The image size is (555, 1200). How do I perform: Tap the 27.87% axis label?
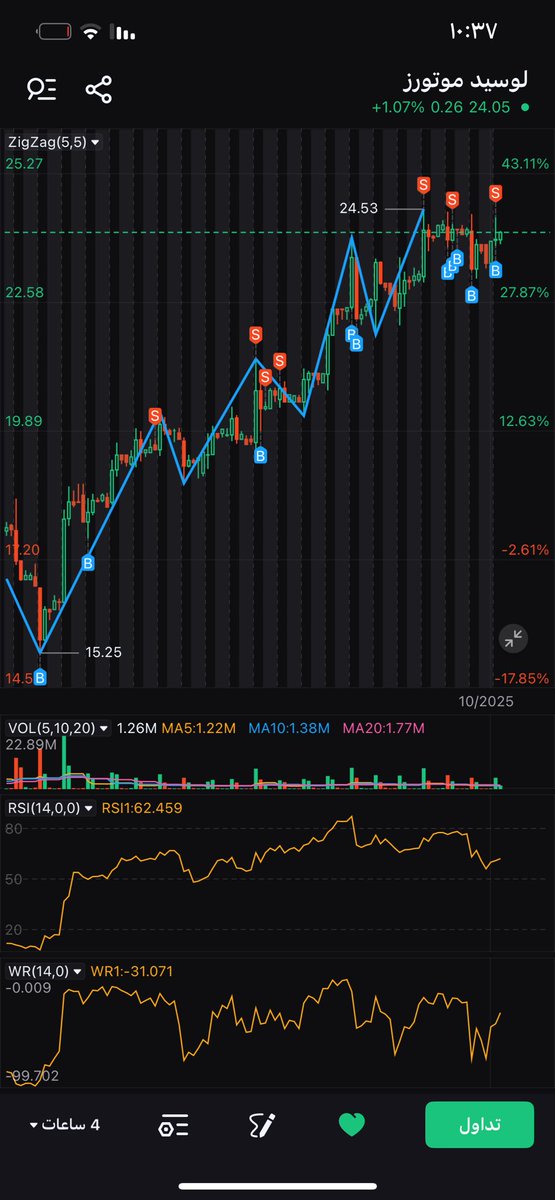pyautogui.click(x=526, y=292)
